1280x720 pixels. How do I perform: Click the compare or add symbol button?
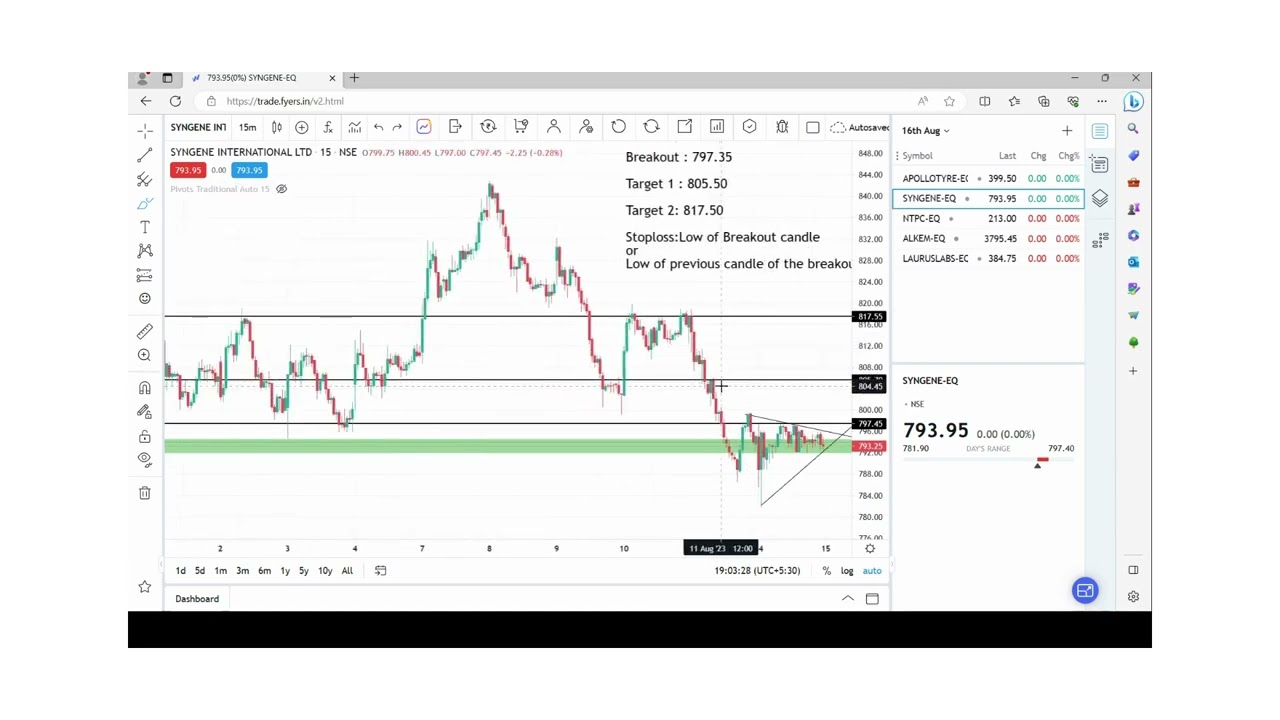[x=301, y=127]
